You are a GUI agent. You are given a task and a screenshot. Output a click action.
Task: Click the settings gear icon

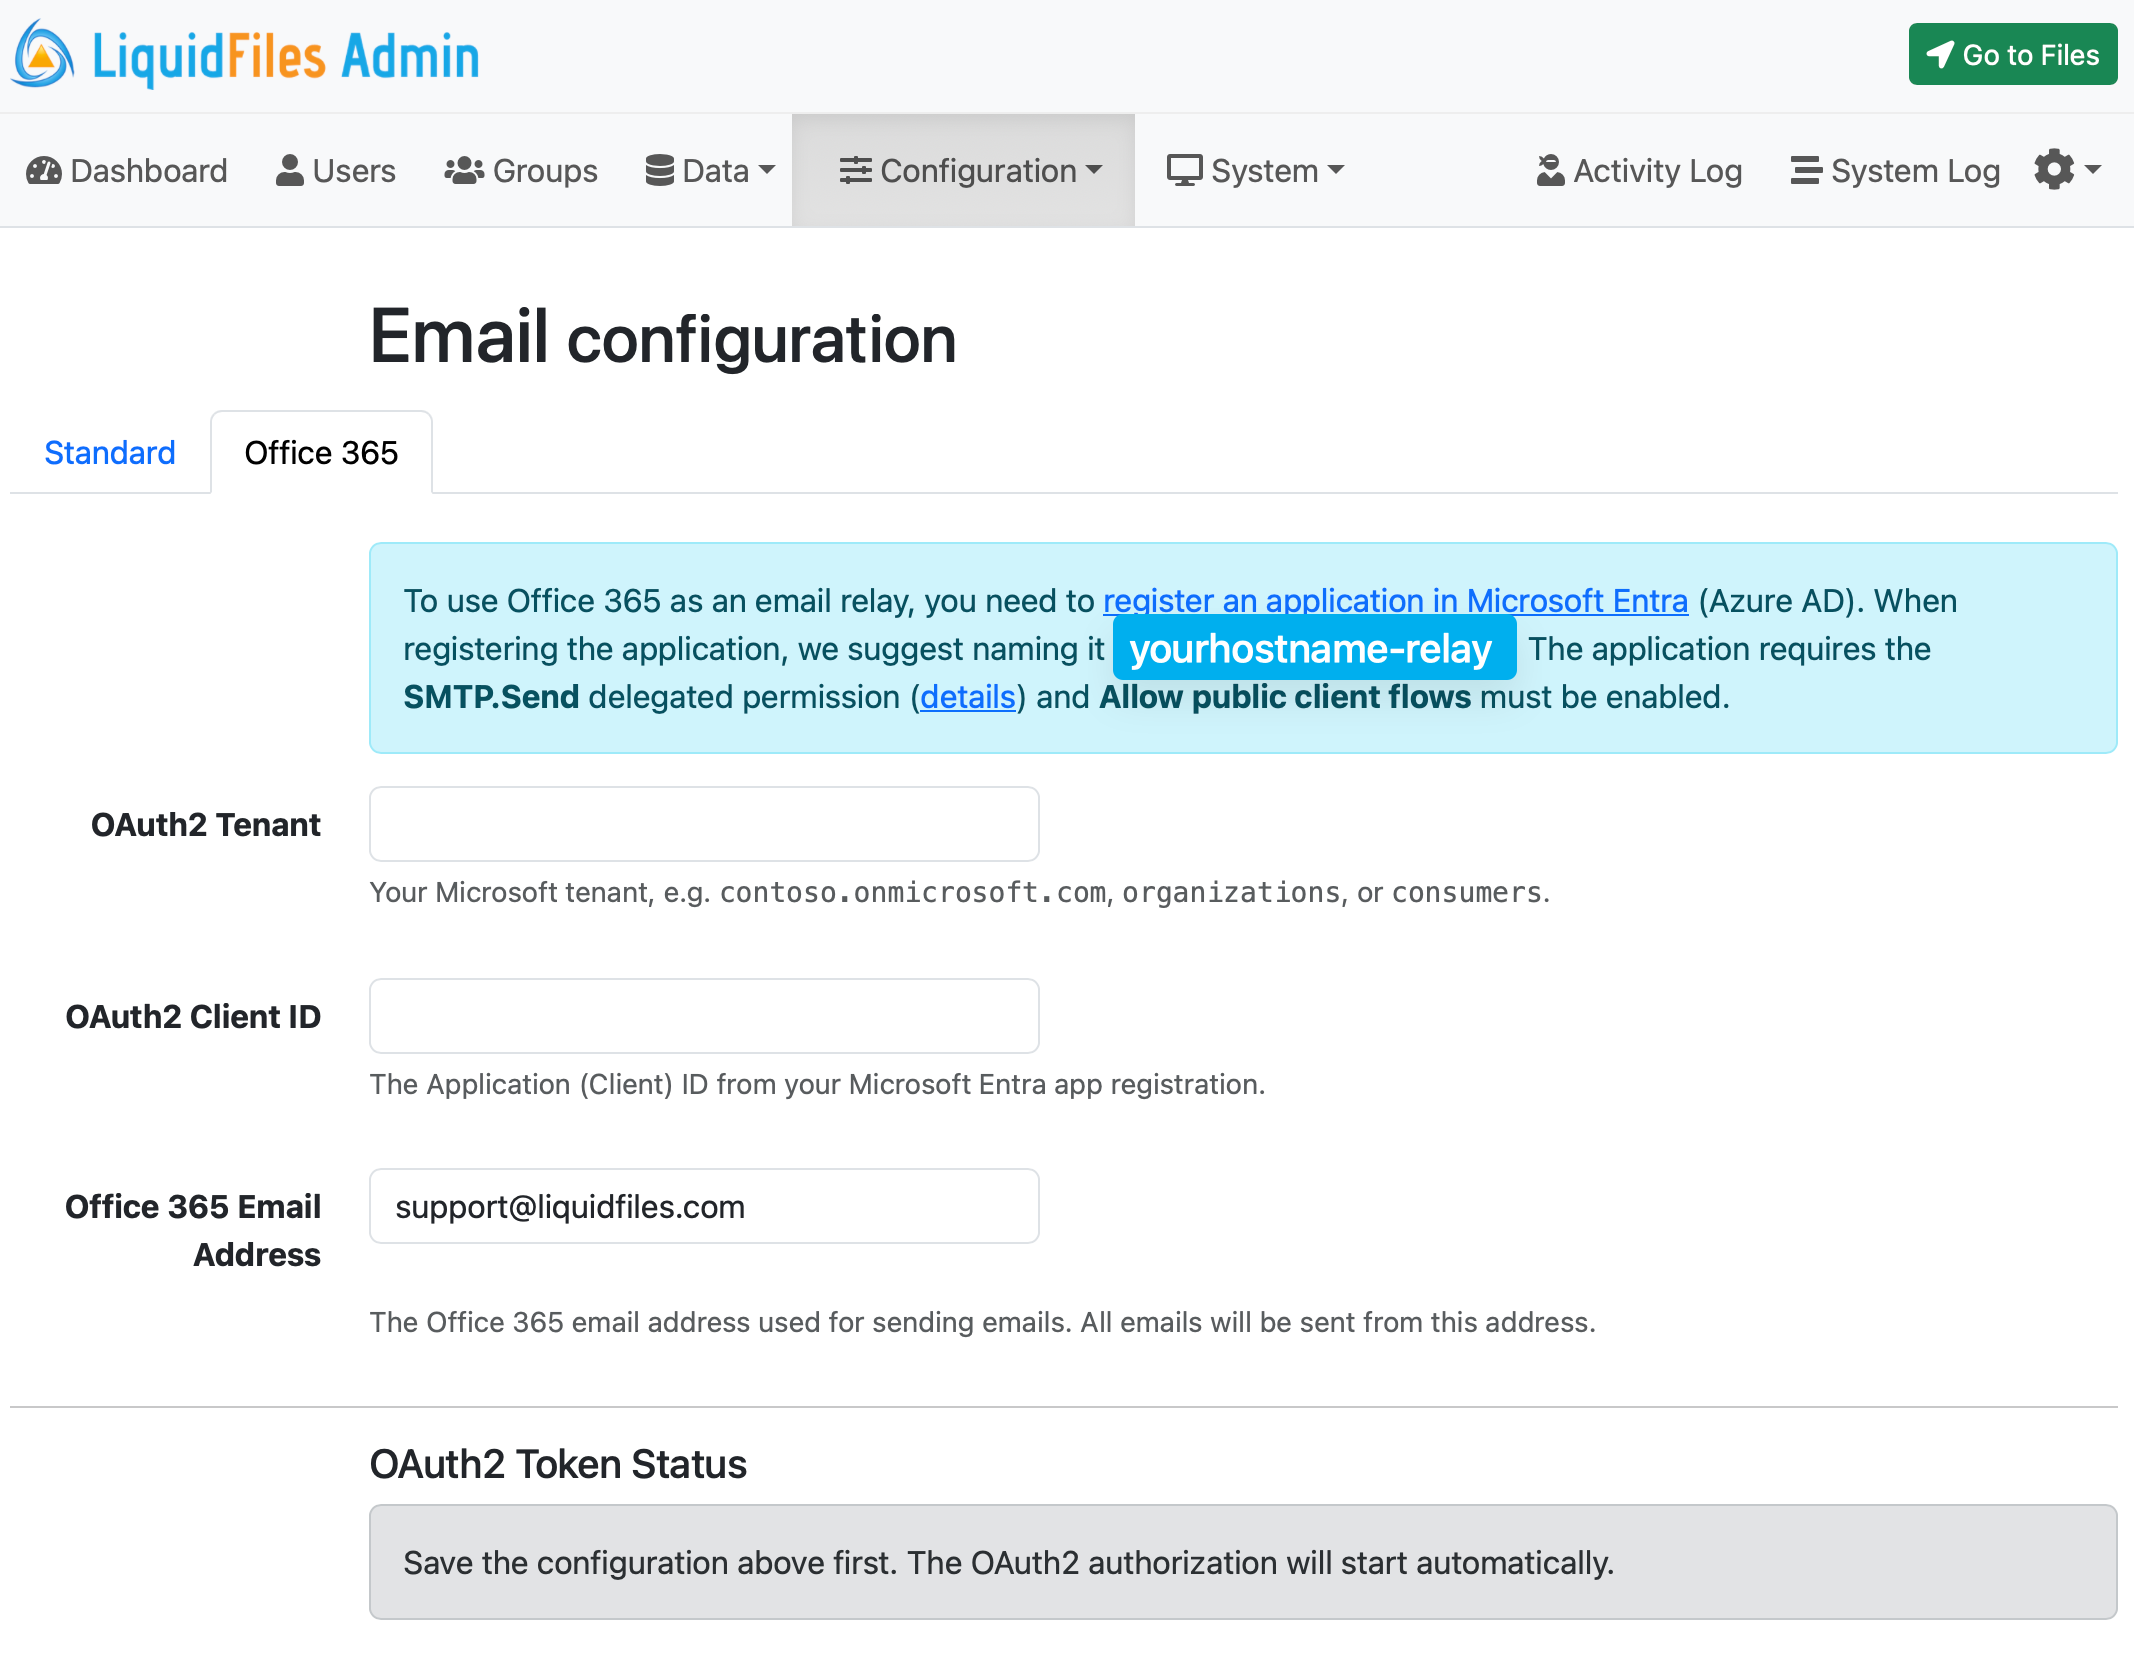click(2054, 170)
